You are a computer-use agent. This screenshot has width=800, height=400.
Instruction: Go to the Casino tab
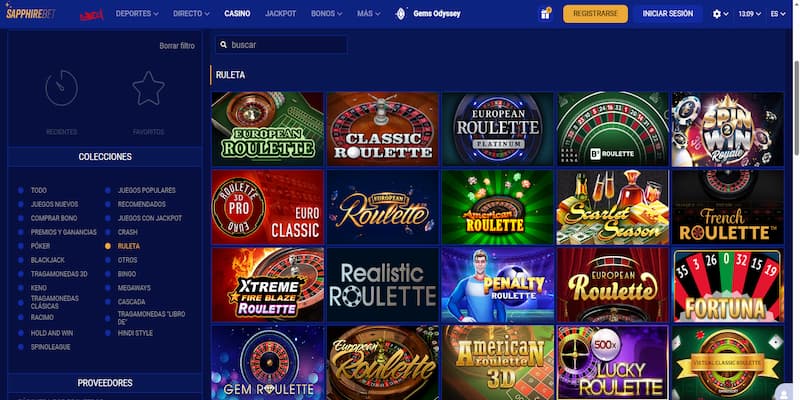(237, 14)
